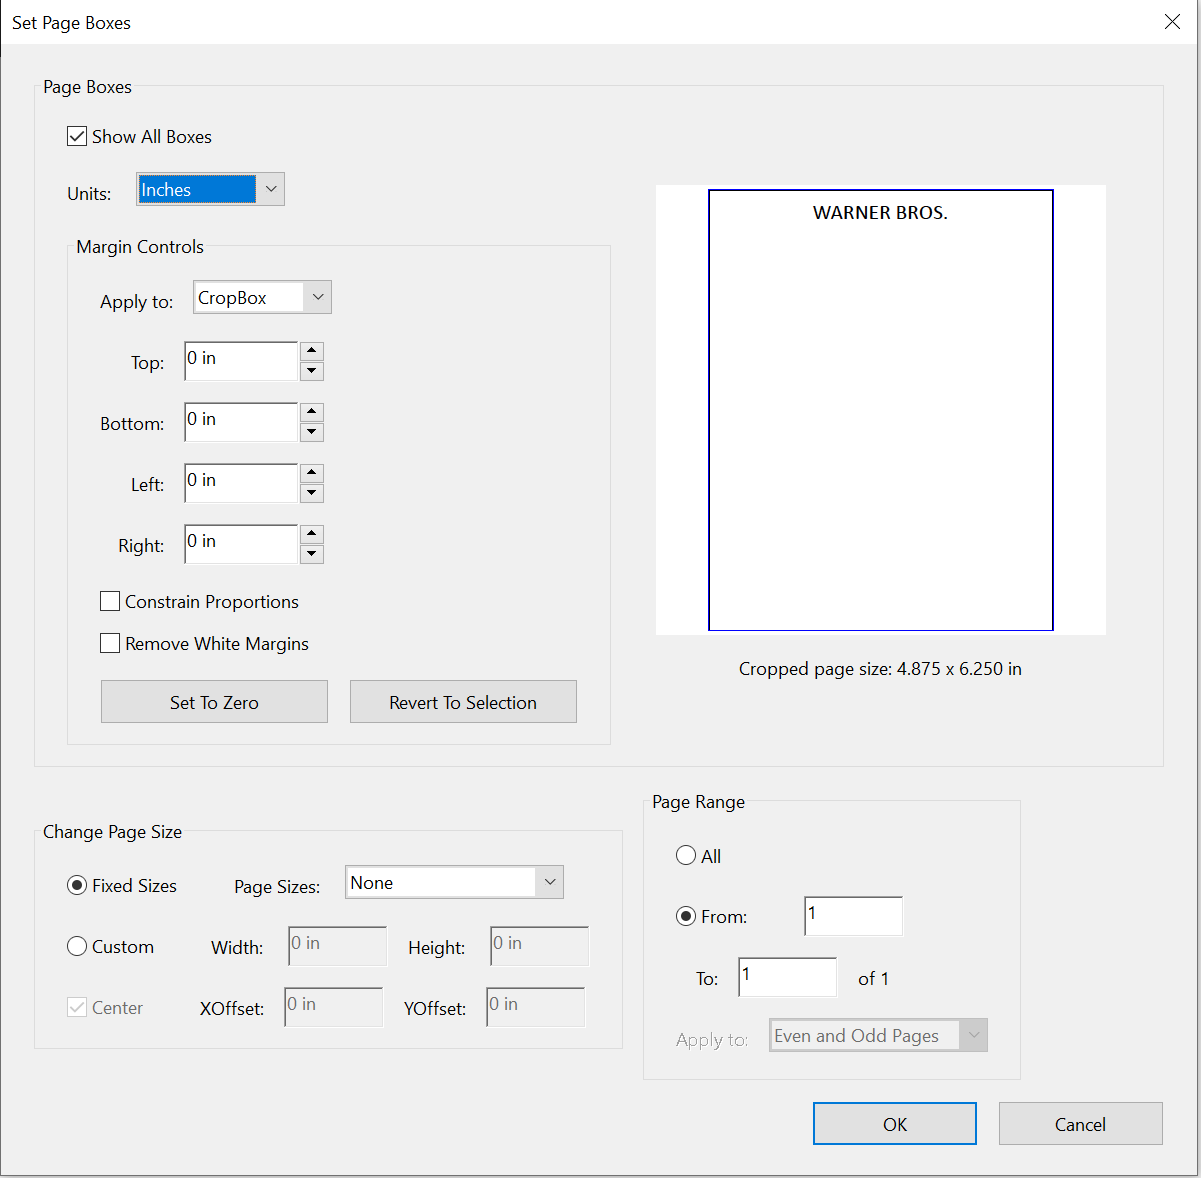Open the Units dropdown showing Inches
The height and width of the screenshot is (1178, 1201).
click(210, 189)
